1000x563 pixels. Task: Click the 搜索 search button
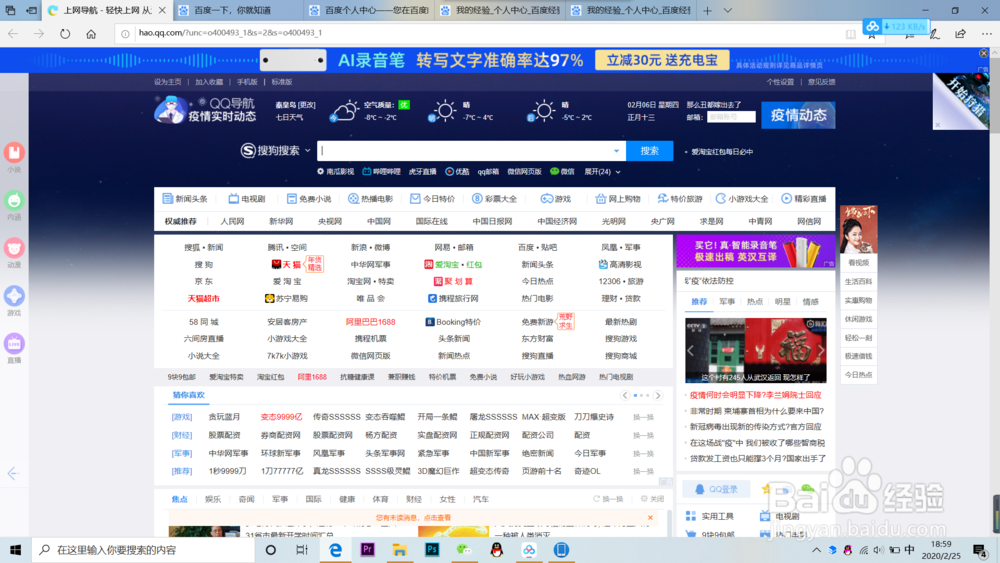pyautogui.click(x=649, y=151)
